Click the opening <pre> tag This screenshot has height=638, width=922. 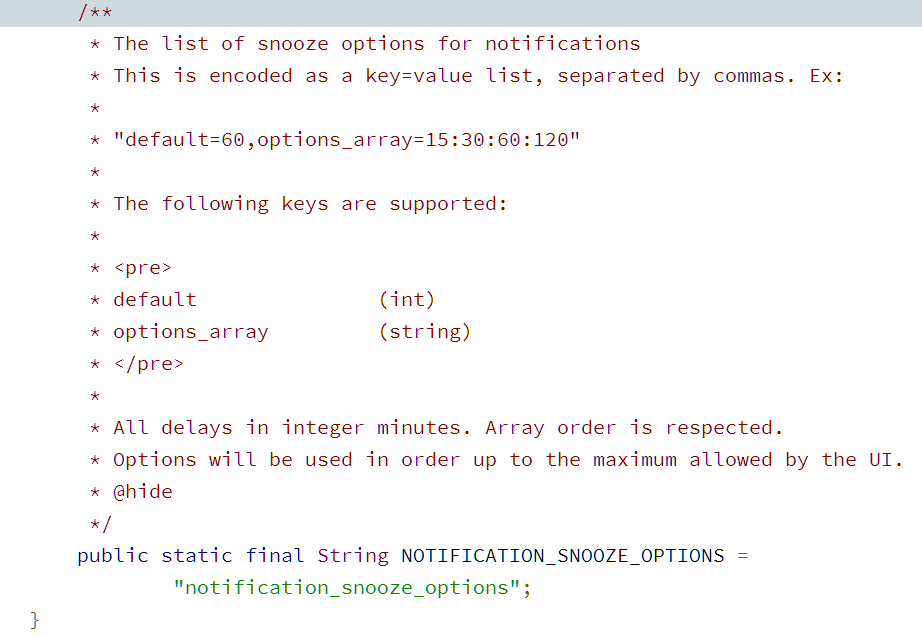point(143,268)
